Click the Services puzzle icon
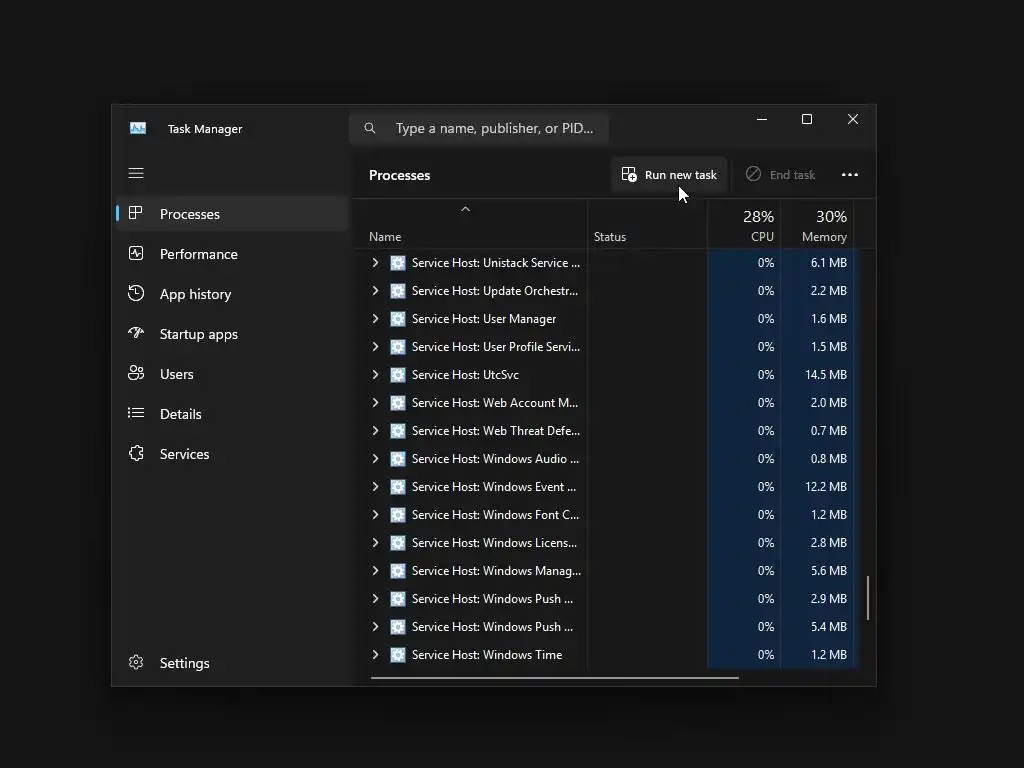The height and width of the screenshot is (768, 1024). tap(136, 453)
